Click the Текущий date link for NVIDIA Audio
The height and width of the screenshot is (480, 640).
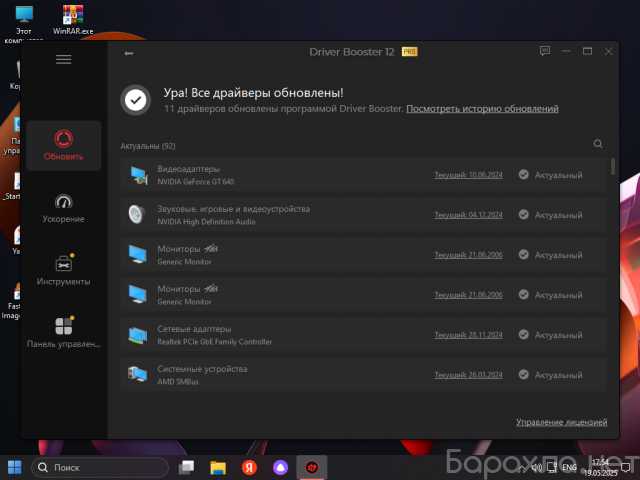(468, 215)
